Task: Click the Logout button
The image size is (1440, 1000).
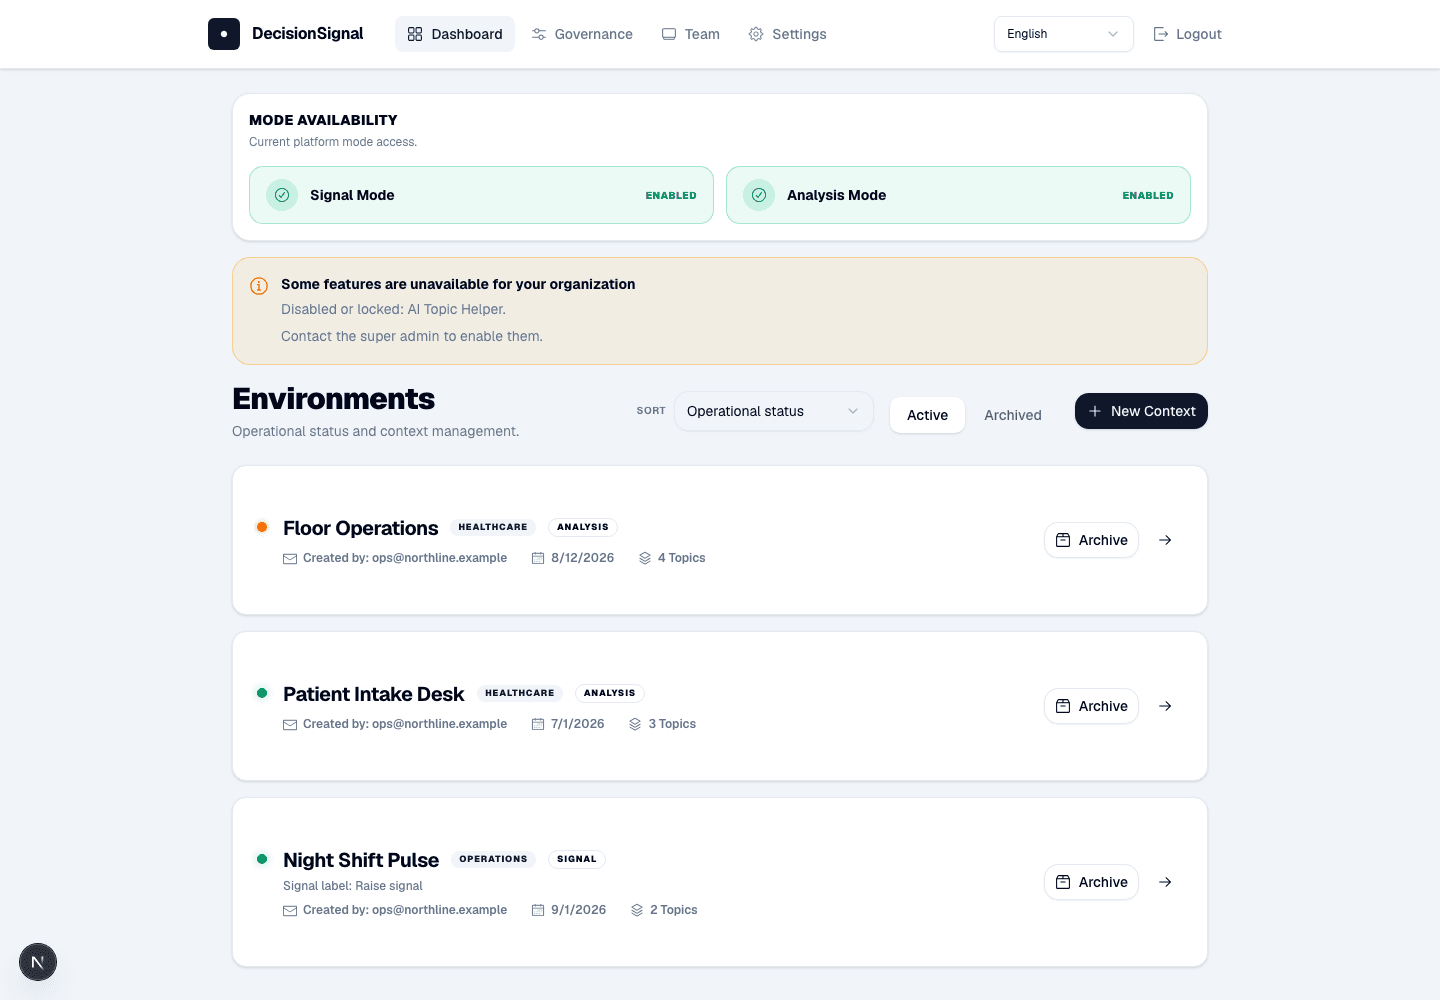Action: coord(1188,34)
